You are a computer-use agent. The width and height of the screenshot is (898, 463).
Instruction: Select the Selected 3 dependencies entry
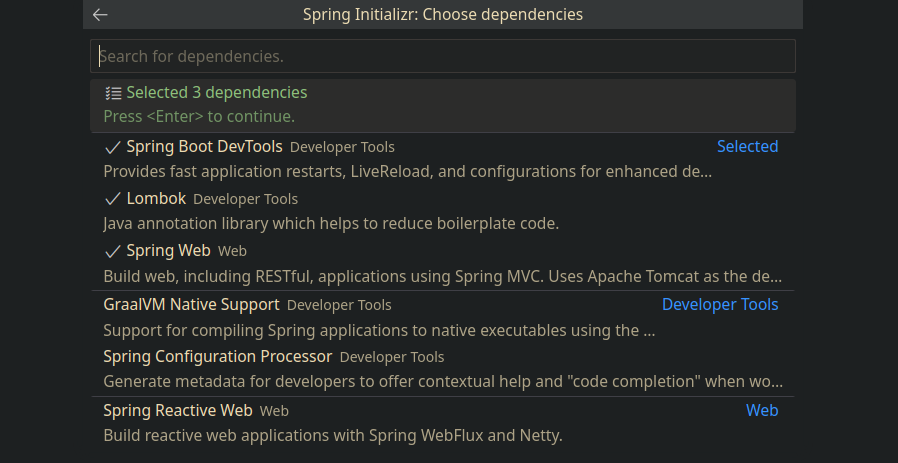[x=216, y=93]
